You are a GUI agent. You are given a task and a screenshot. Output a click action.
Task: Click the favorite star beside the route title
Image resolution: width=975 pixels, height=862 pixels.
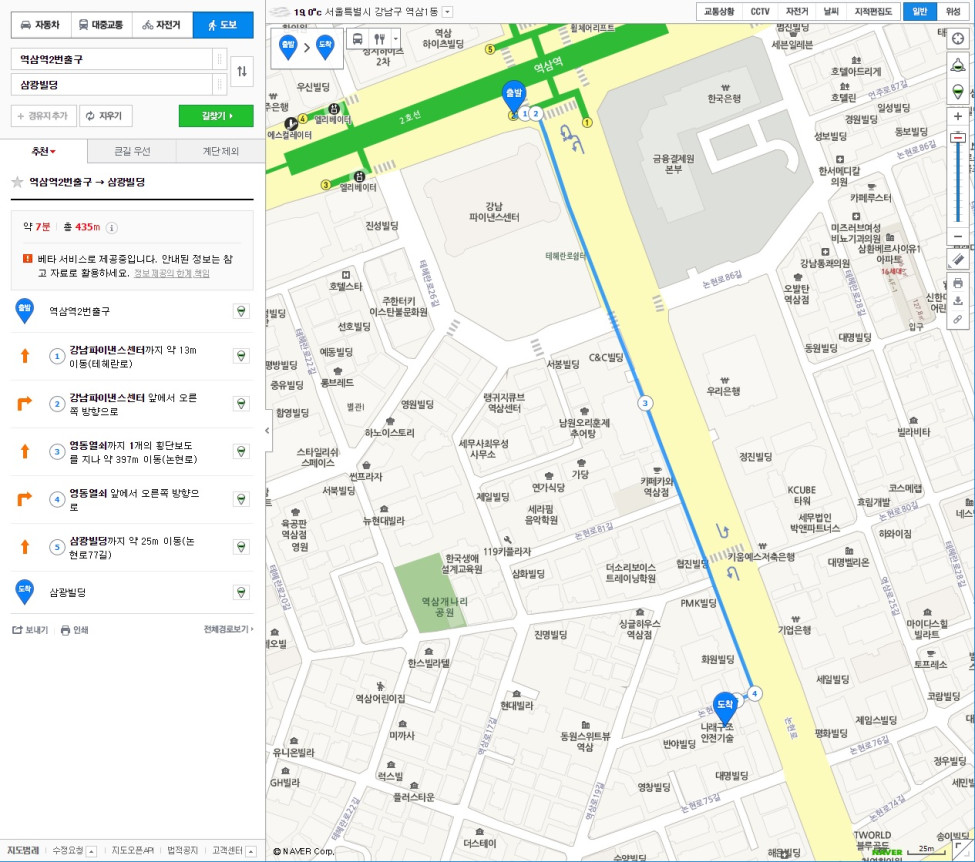pos(17,182)
